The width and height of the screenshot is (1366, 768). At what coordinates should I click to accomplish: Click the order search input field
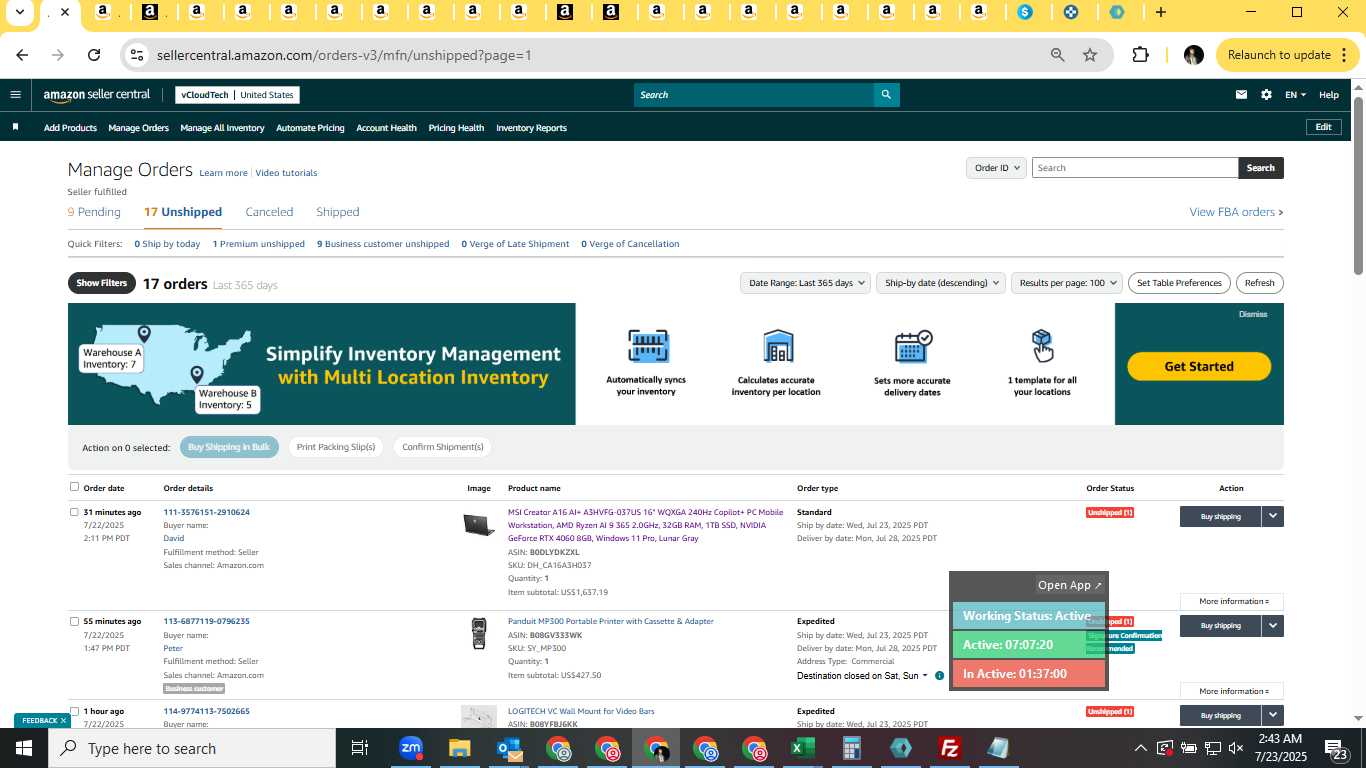click(1135, 168)
